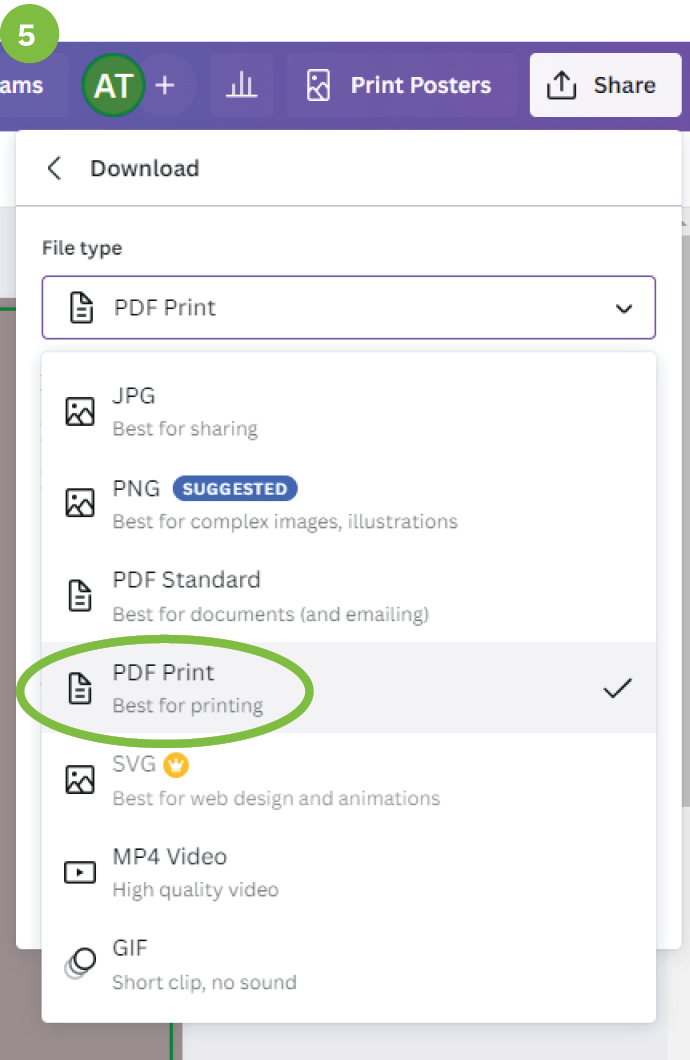Image resolution: width=690 pixels, height=1060 pixels.
Task: Click the MP4 Video play icon
Action: click(80, 872)
